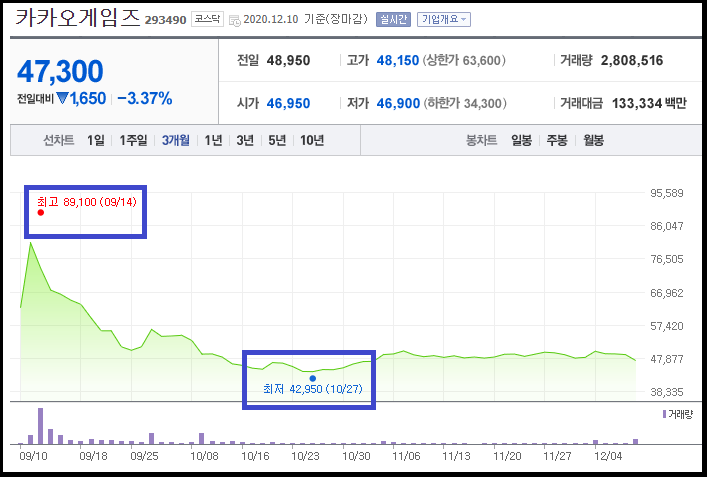Click the 시가 value 46,950
707x478 pixels.
[288, 103]
